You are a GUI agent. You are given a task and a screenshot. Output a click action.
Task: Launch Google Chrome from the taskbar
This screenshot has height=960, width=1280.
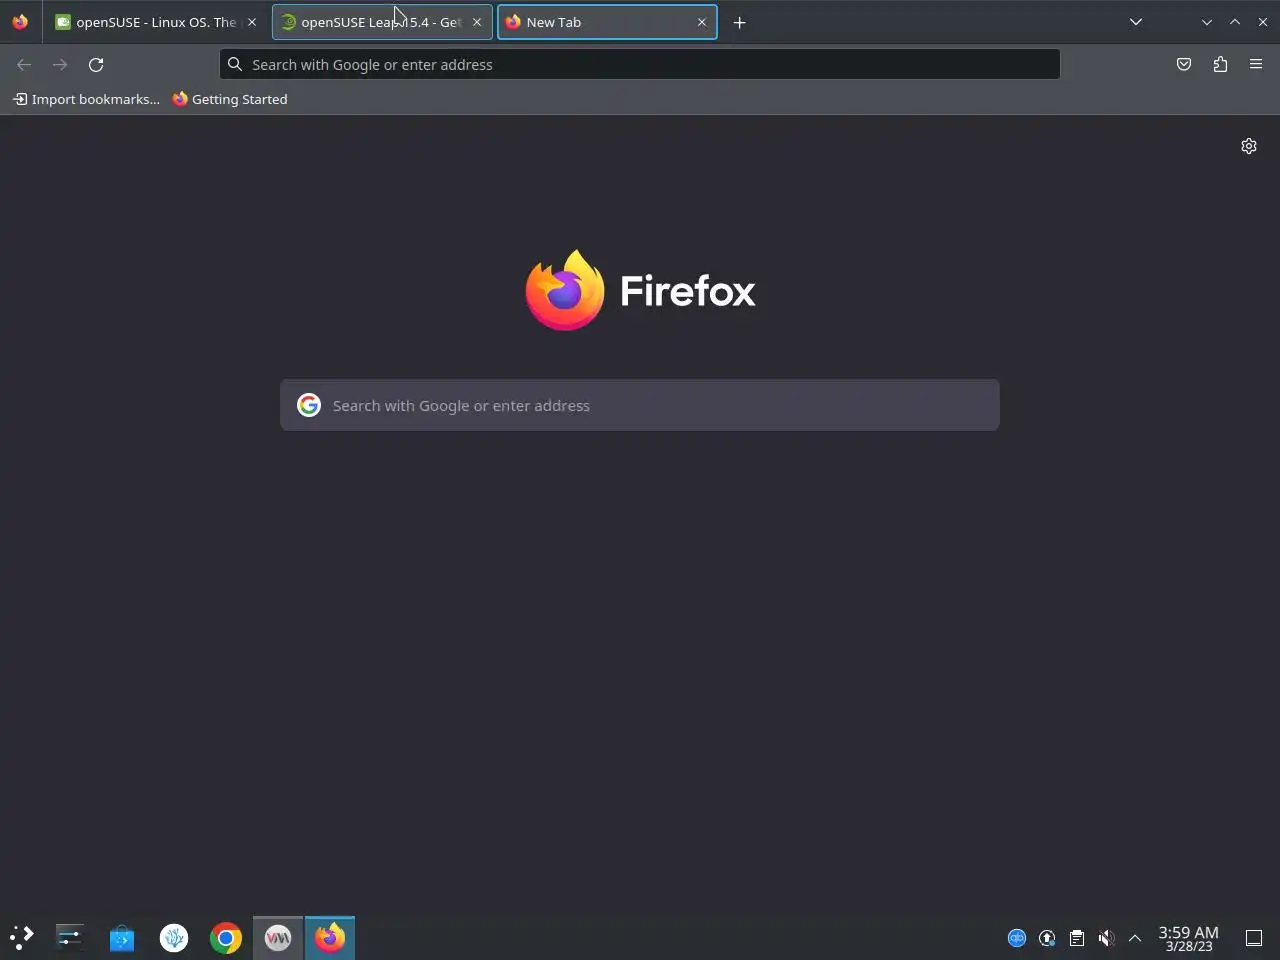[x=226, y=937]
